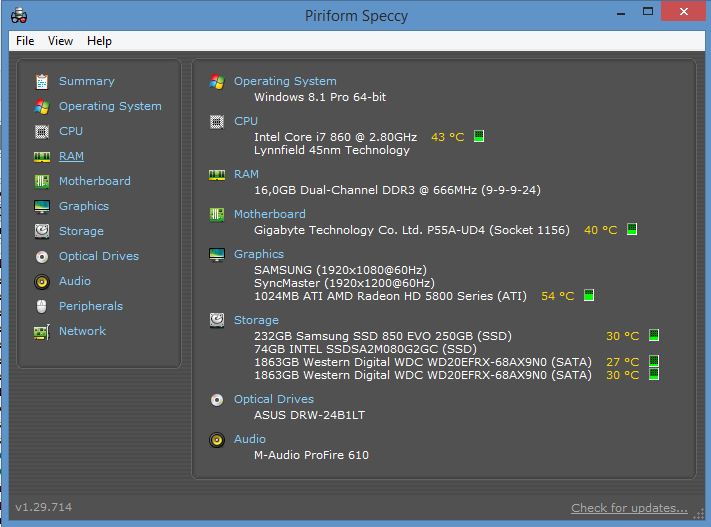This screenshot has height=527, width=711.
Task: Open the Operating System heading link in the main panel
Action: click(285, 81)
